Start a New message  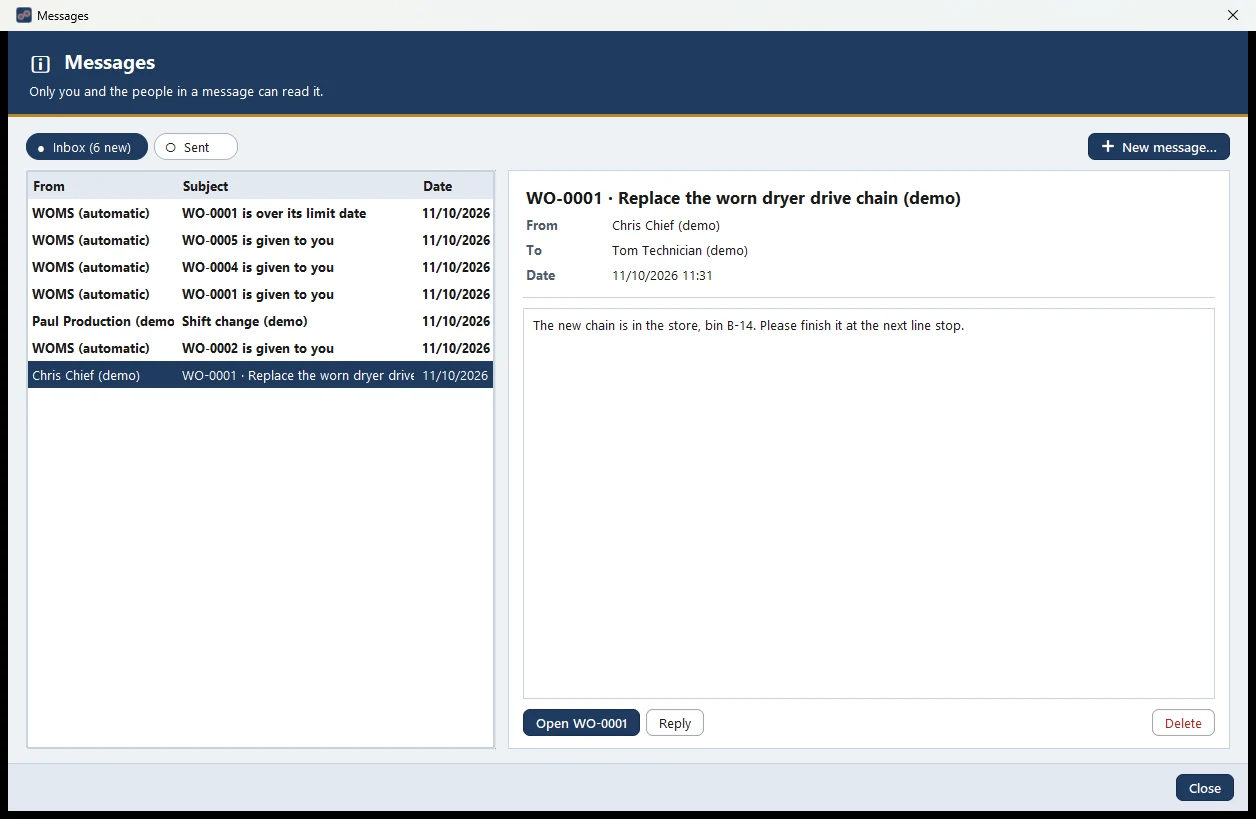click(1159, 147)
